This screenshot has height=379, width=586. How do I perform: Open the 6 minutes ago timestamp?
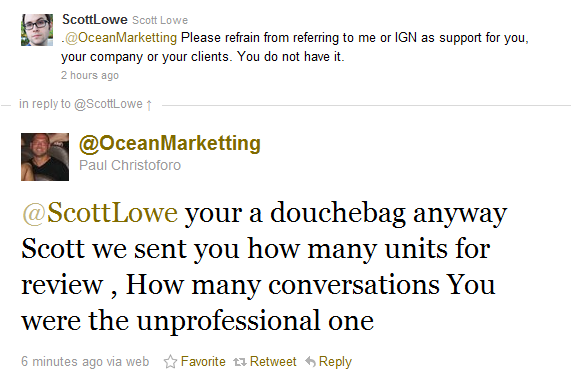point(62,361)
